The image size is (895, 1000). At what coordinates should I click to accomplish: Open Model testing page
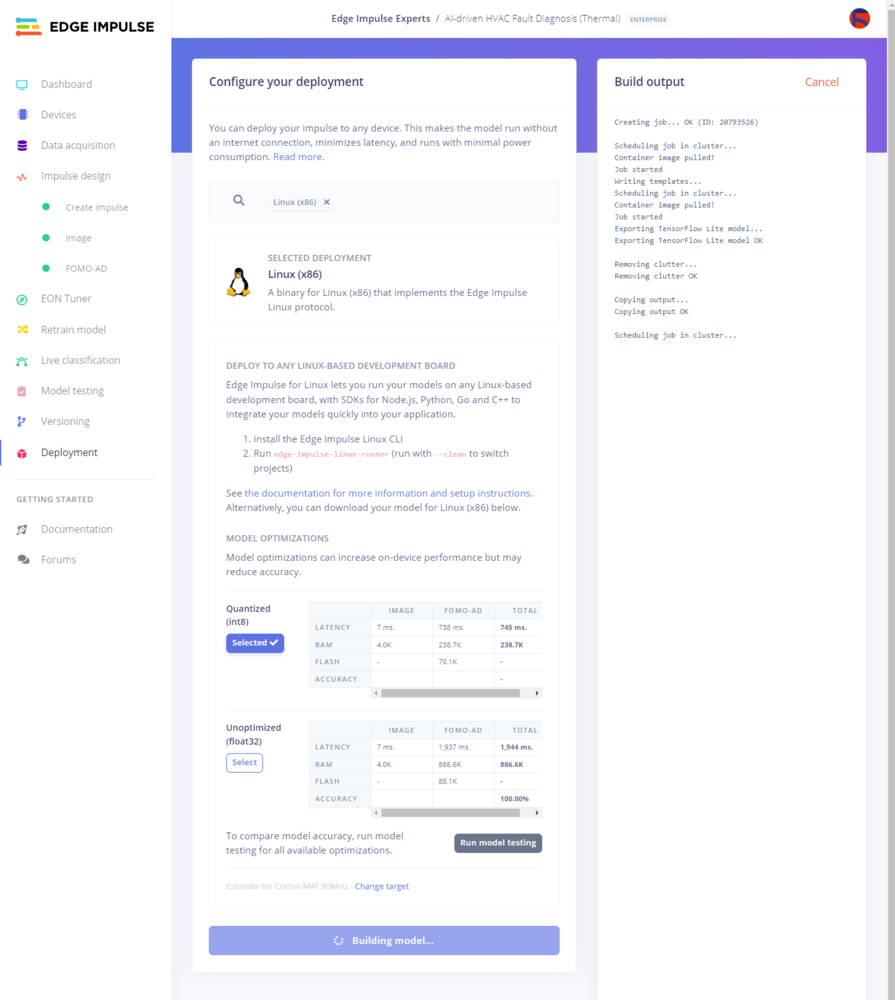pos(72,391)
